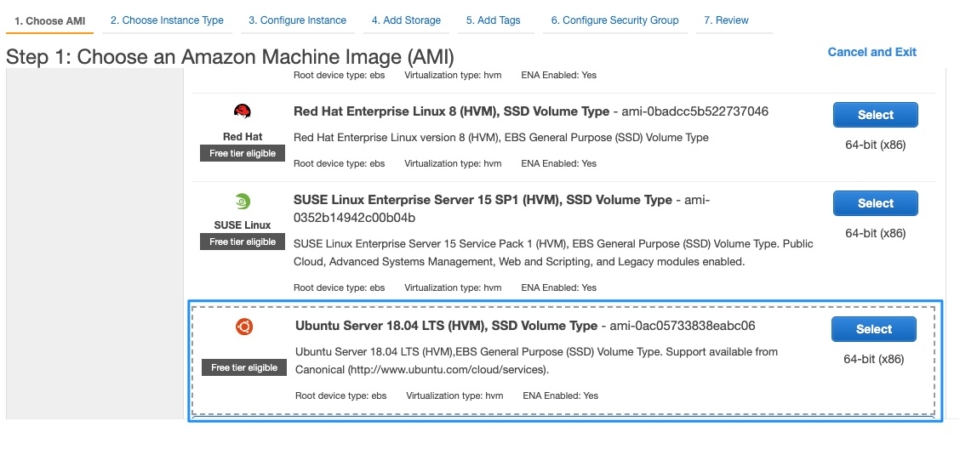The image size is (960, 455).
Task: Click the Red Hat Enterprise Linux 8 title
Action: click(451, 111)
